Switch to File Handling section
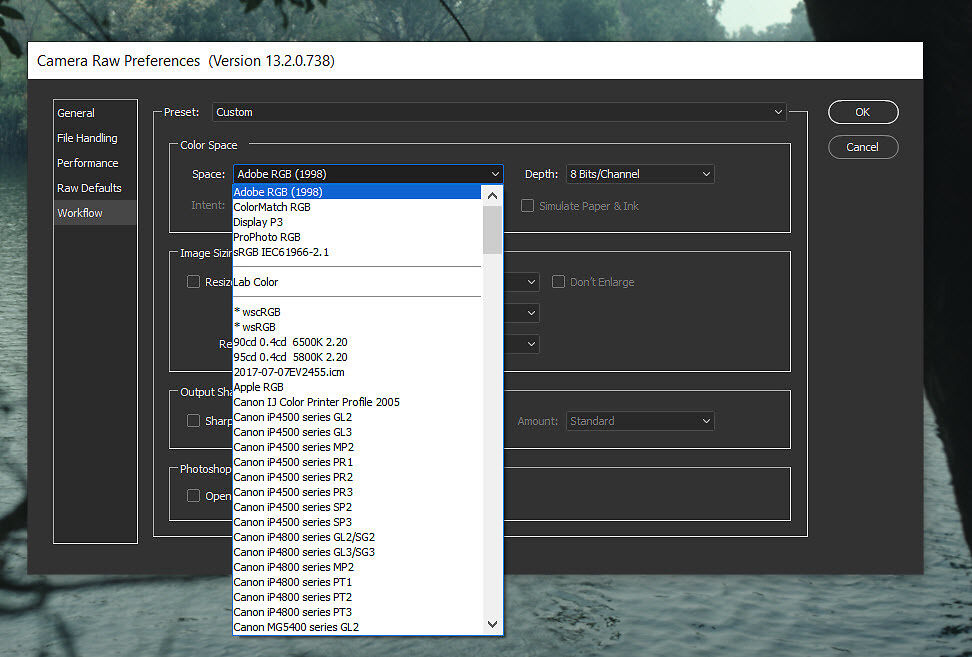This screenshot has width=972, height=657. [x=87, y=138]
